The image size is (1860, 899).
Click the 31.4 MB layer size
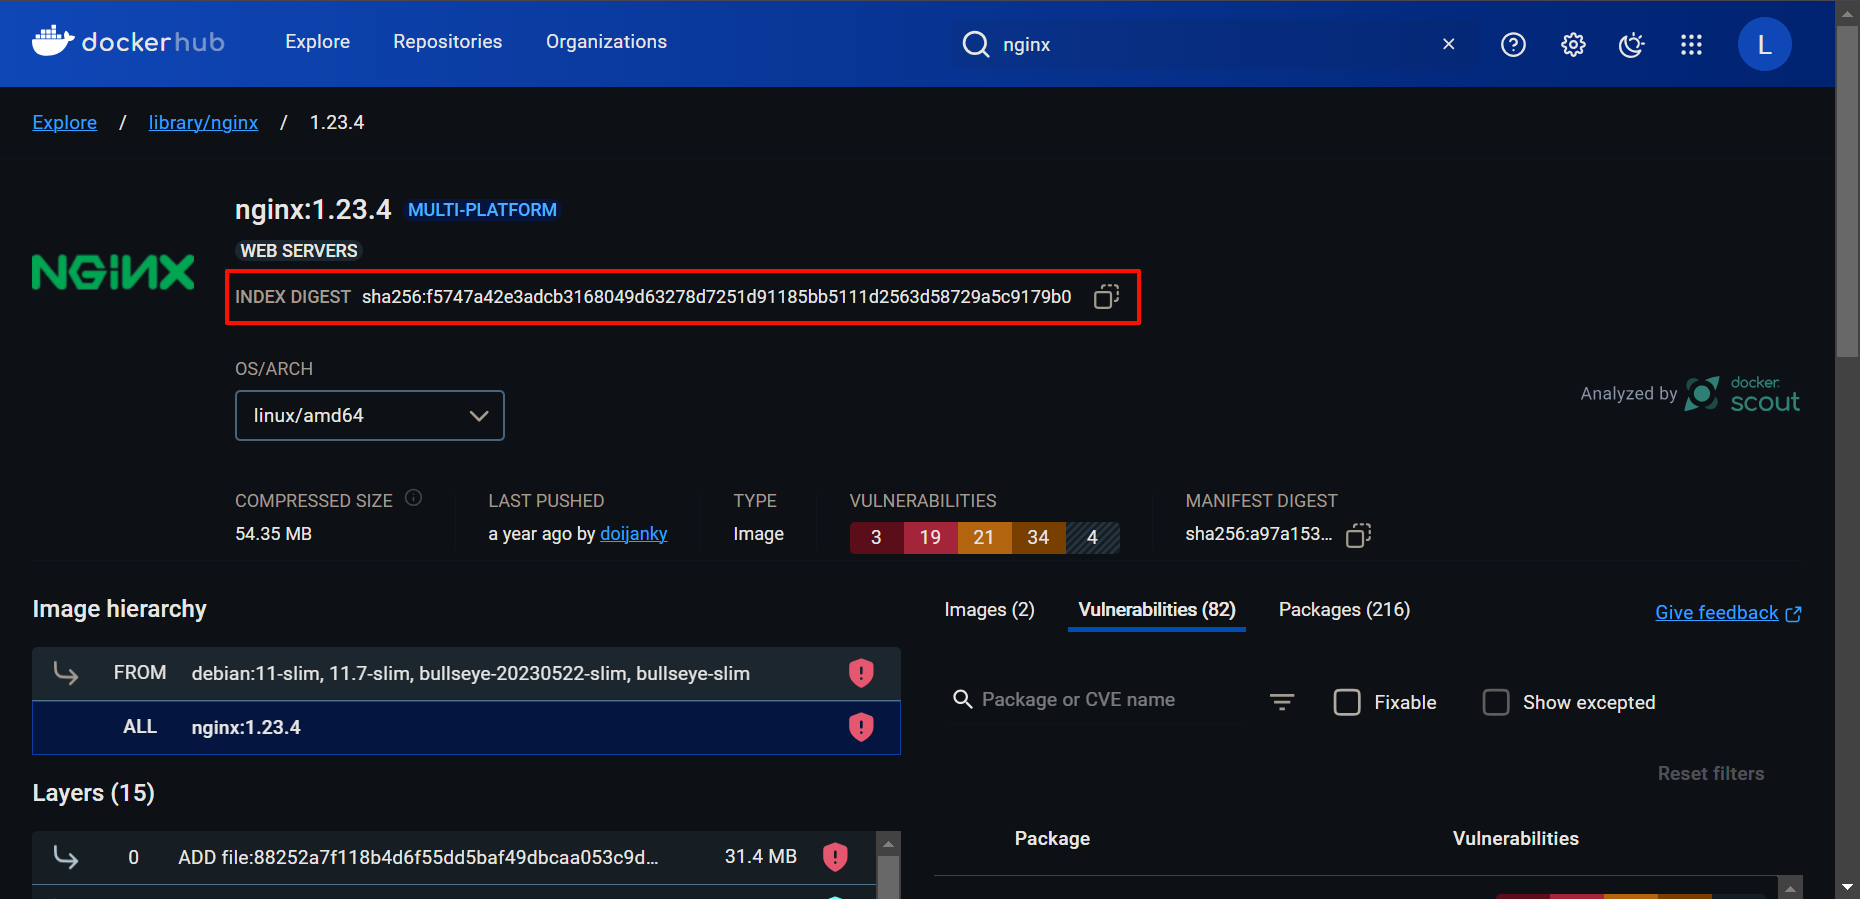coord(761,856)
